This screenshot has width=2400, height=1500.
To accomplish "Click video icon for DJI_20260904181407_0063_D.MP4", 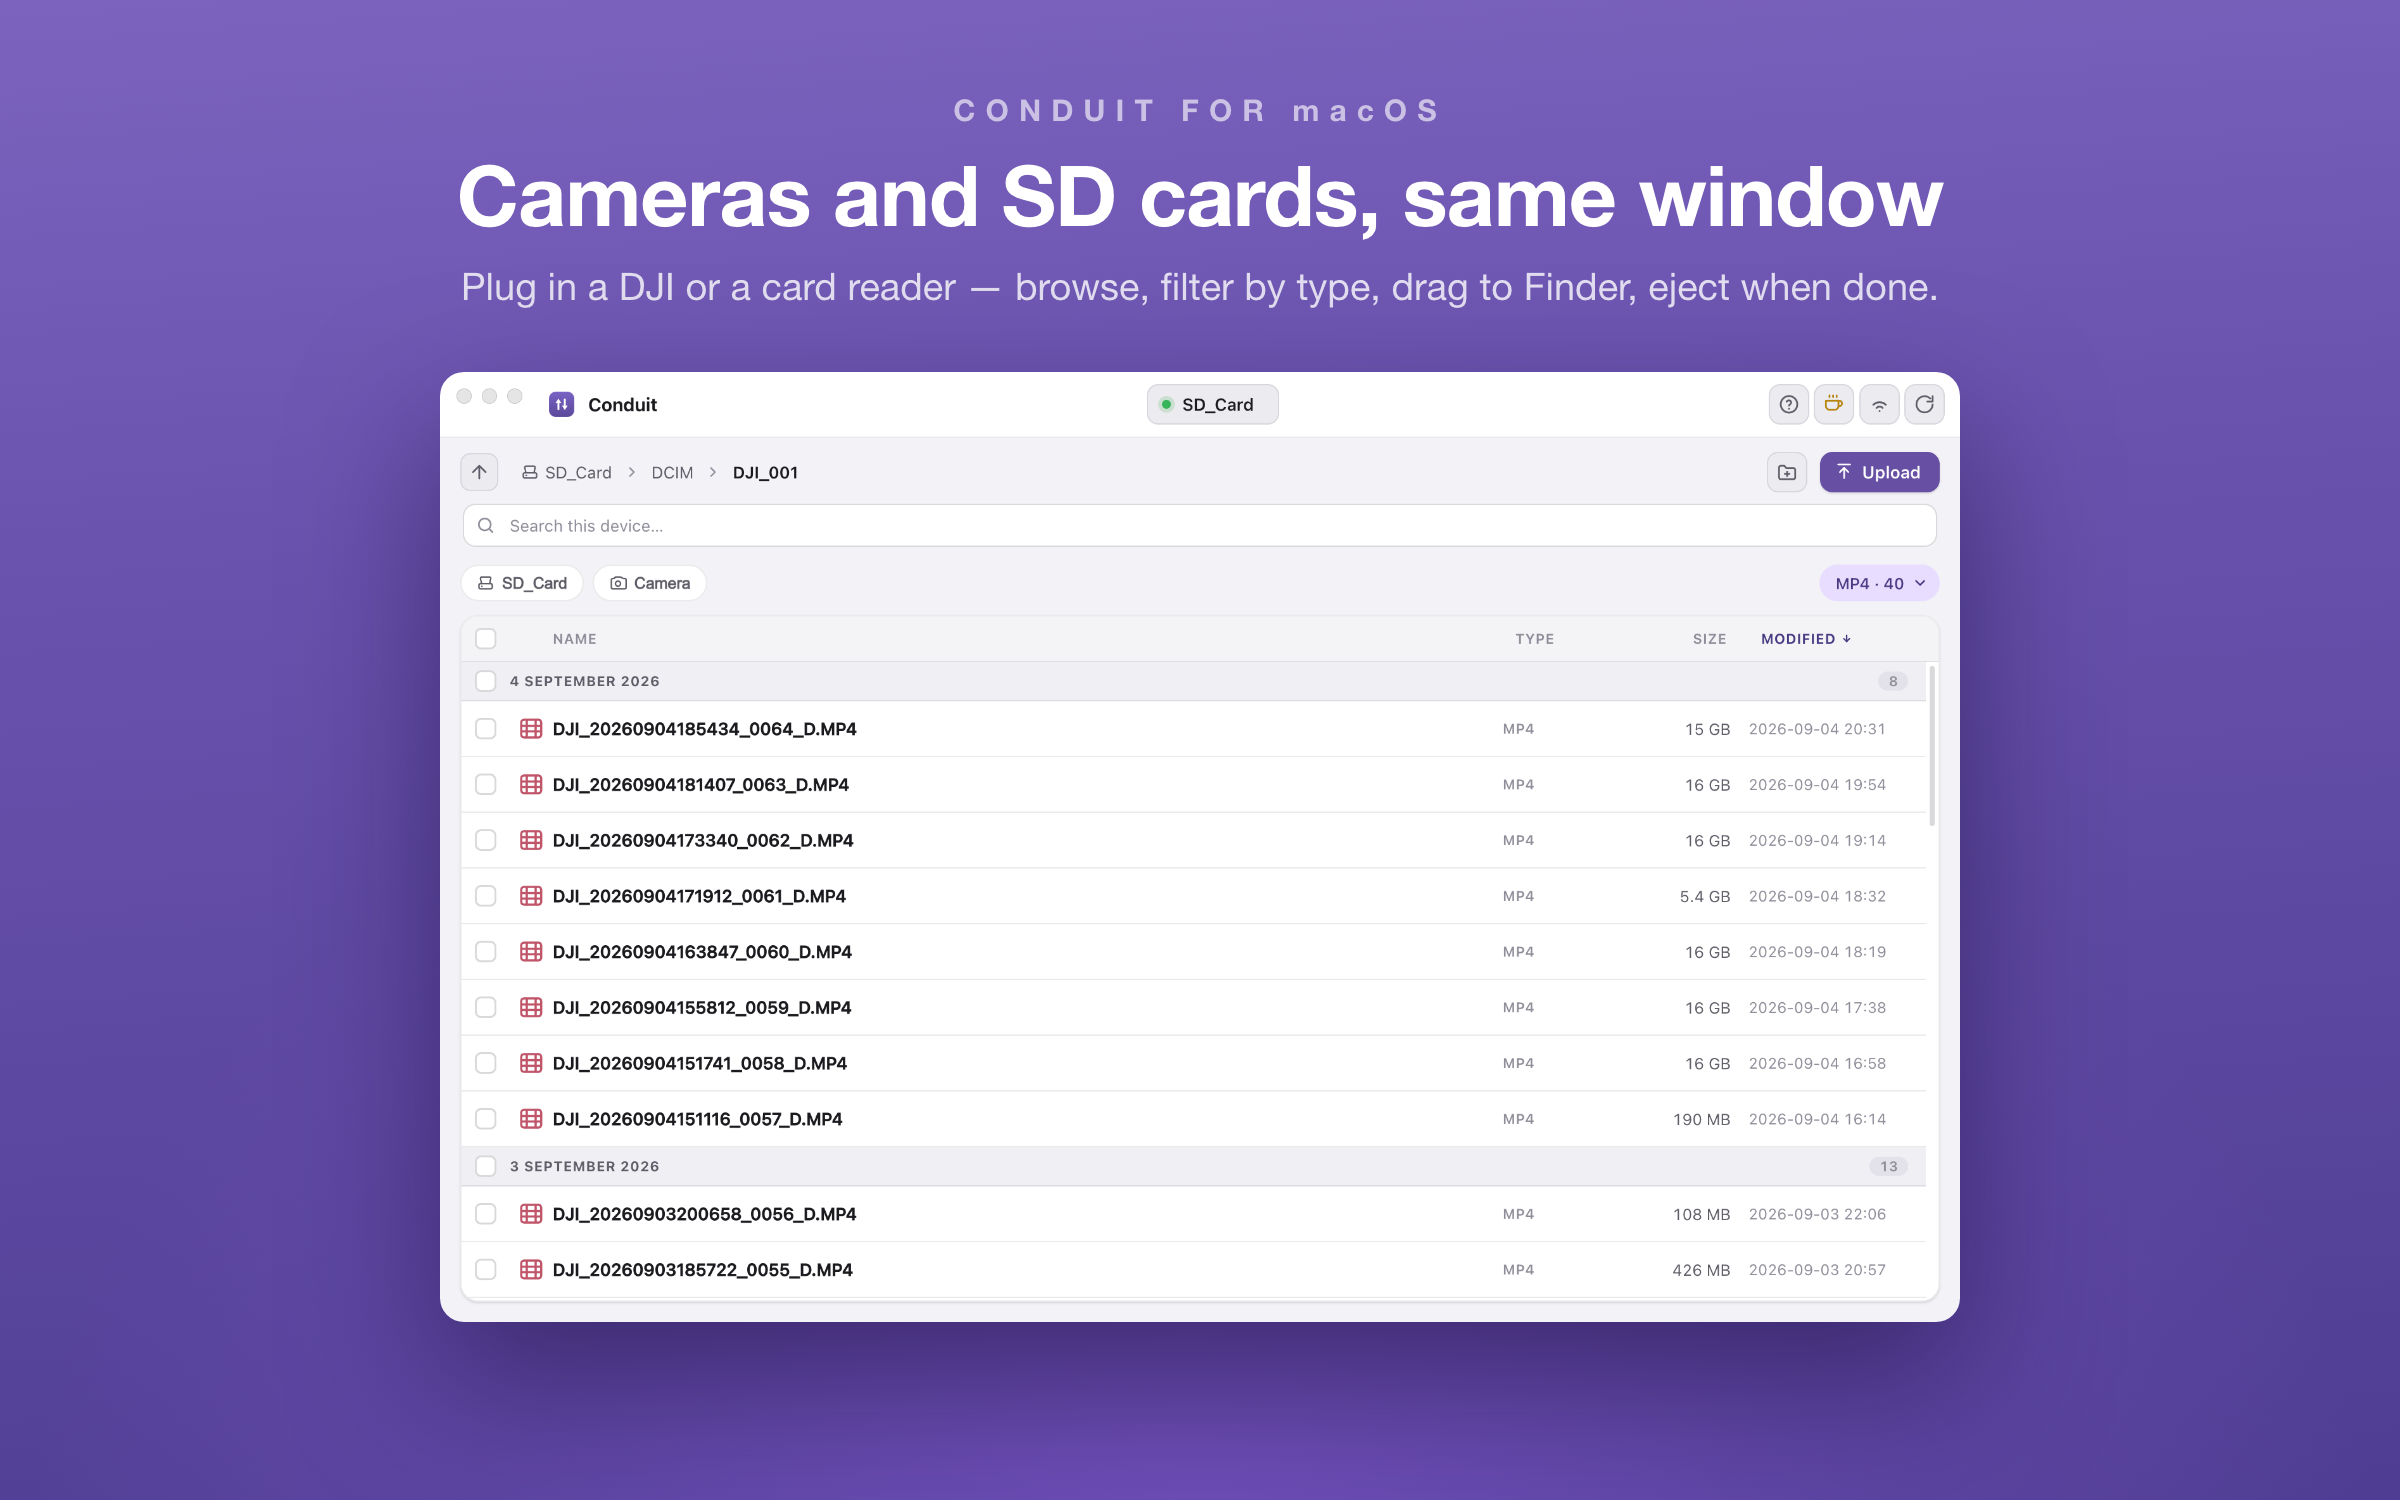I will pos(531,785).
